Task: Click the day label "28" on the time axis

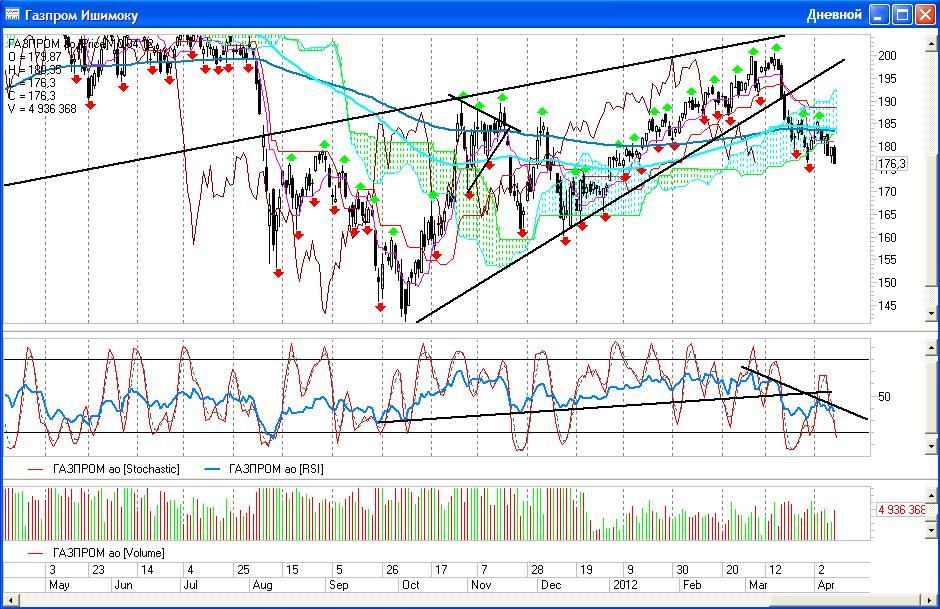Action: (537, 570)
